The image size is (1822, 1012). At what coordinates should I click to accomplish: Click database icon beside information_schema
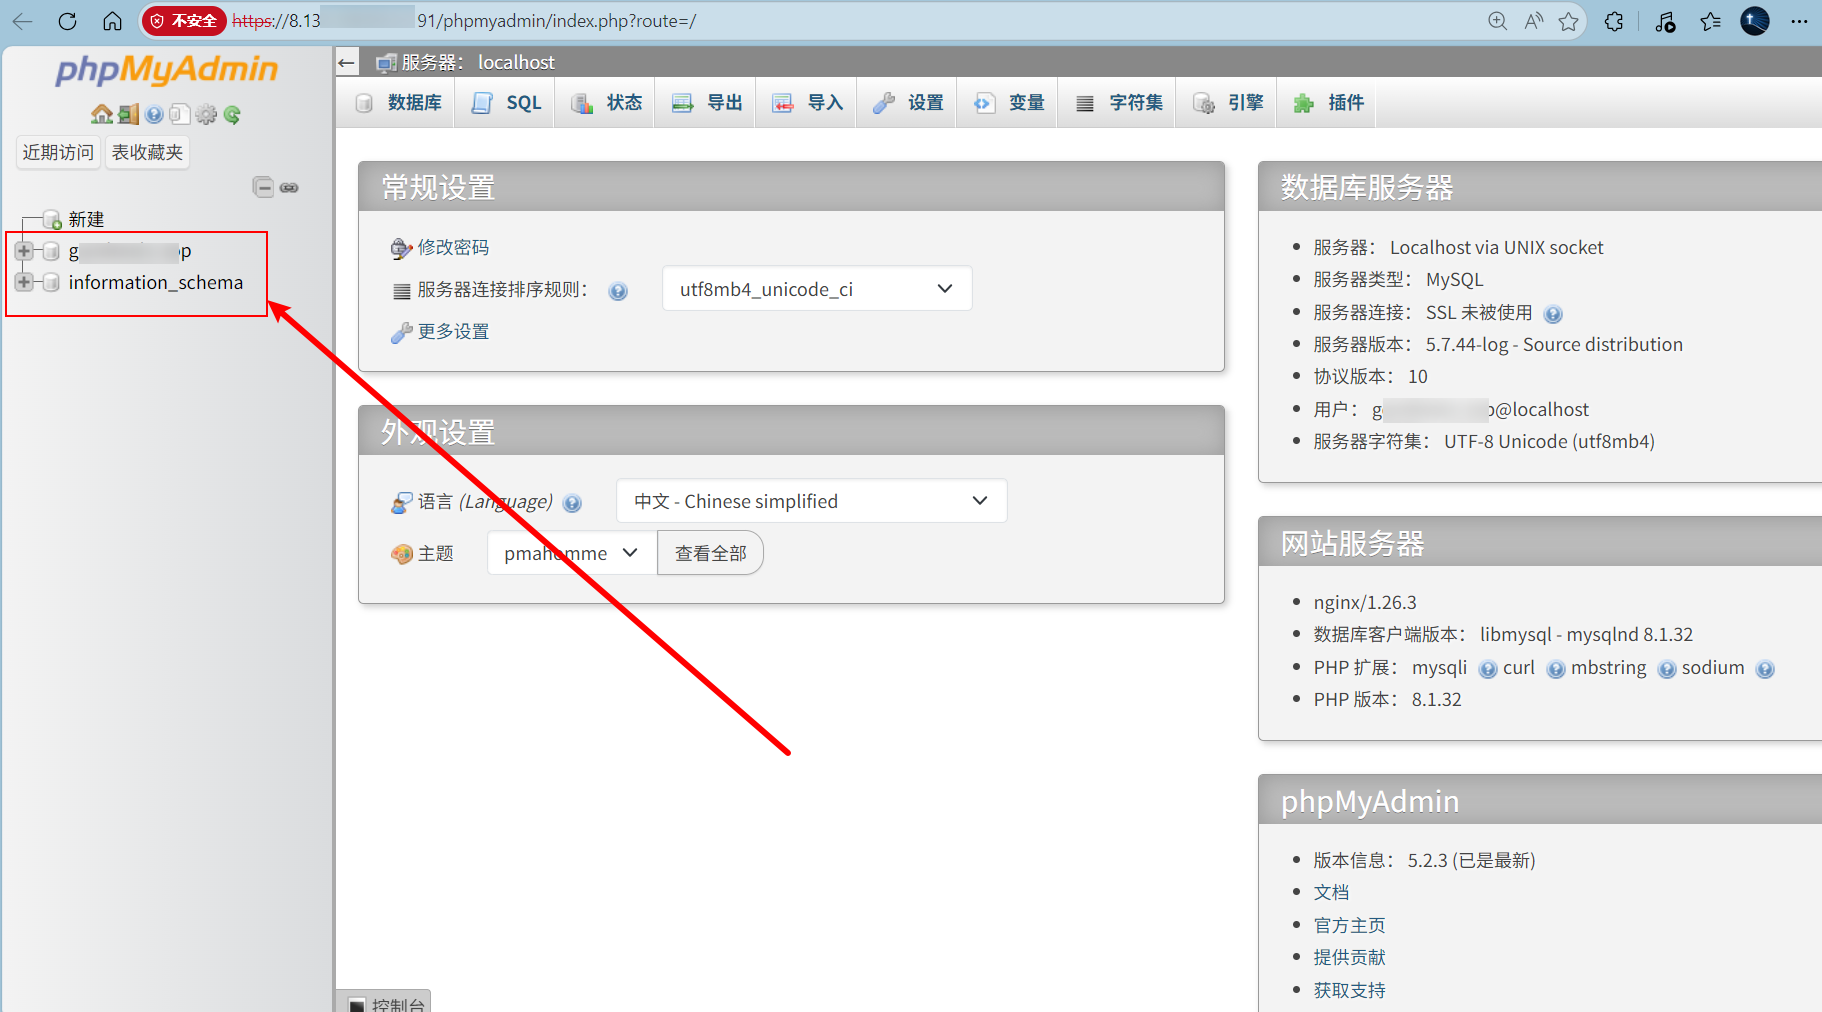[51, 282]
